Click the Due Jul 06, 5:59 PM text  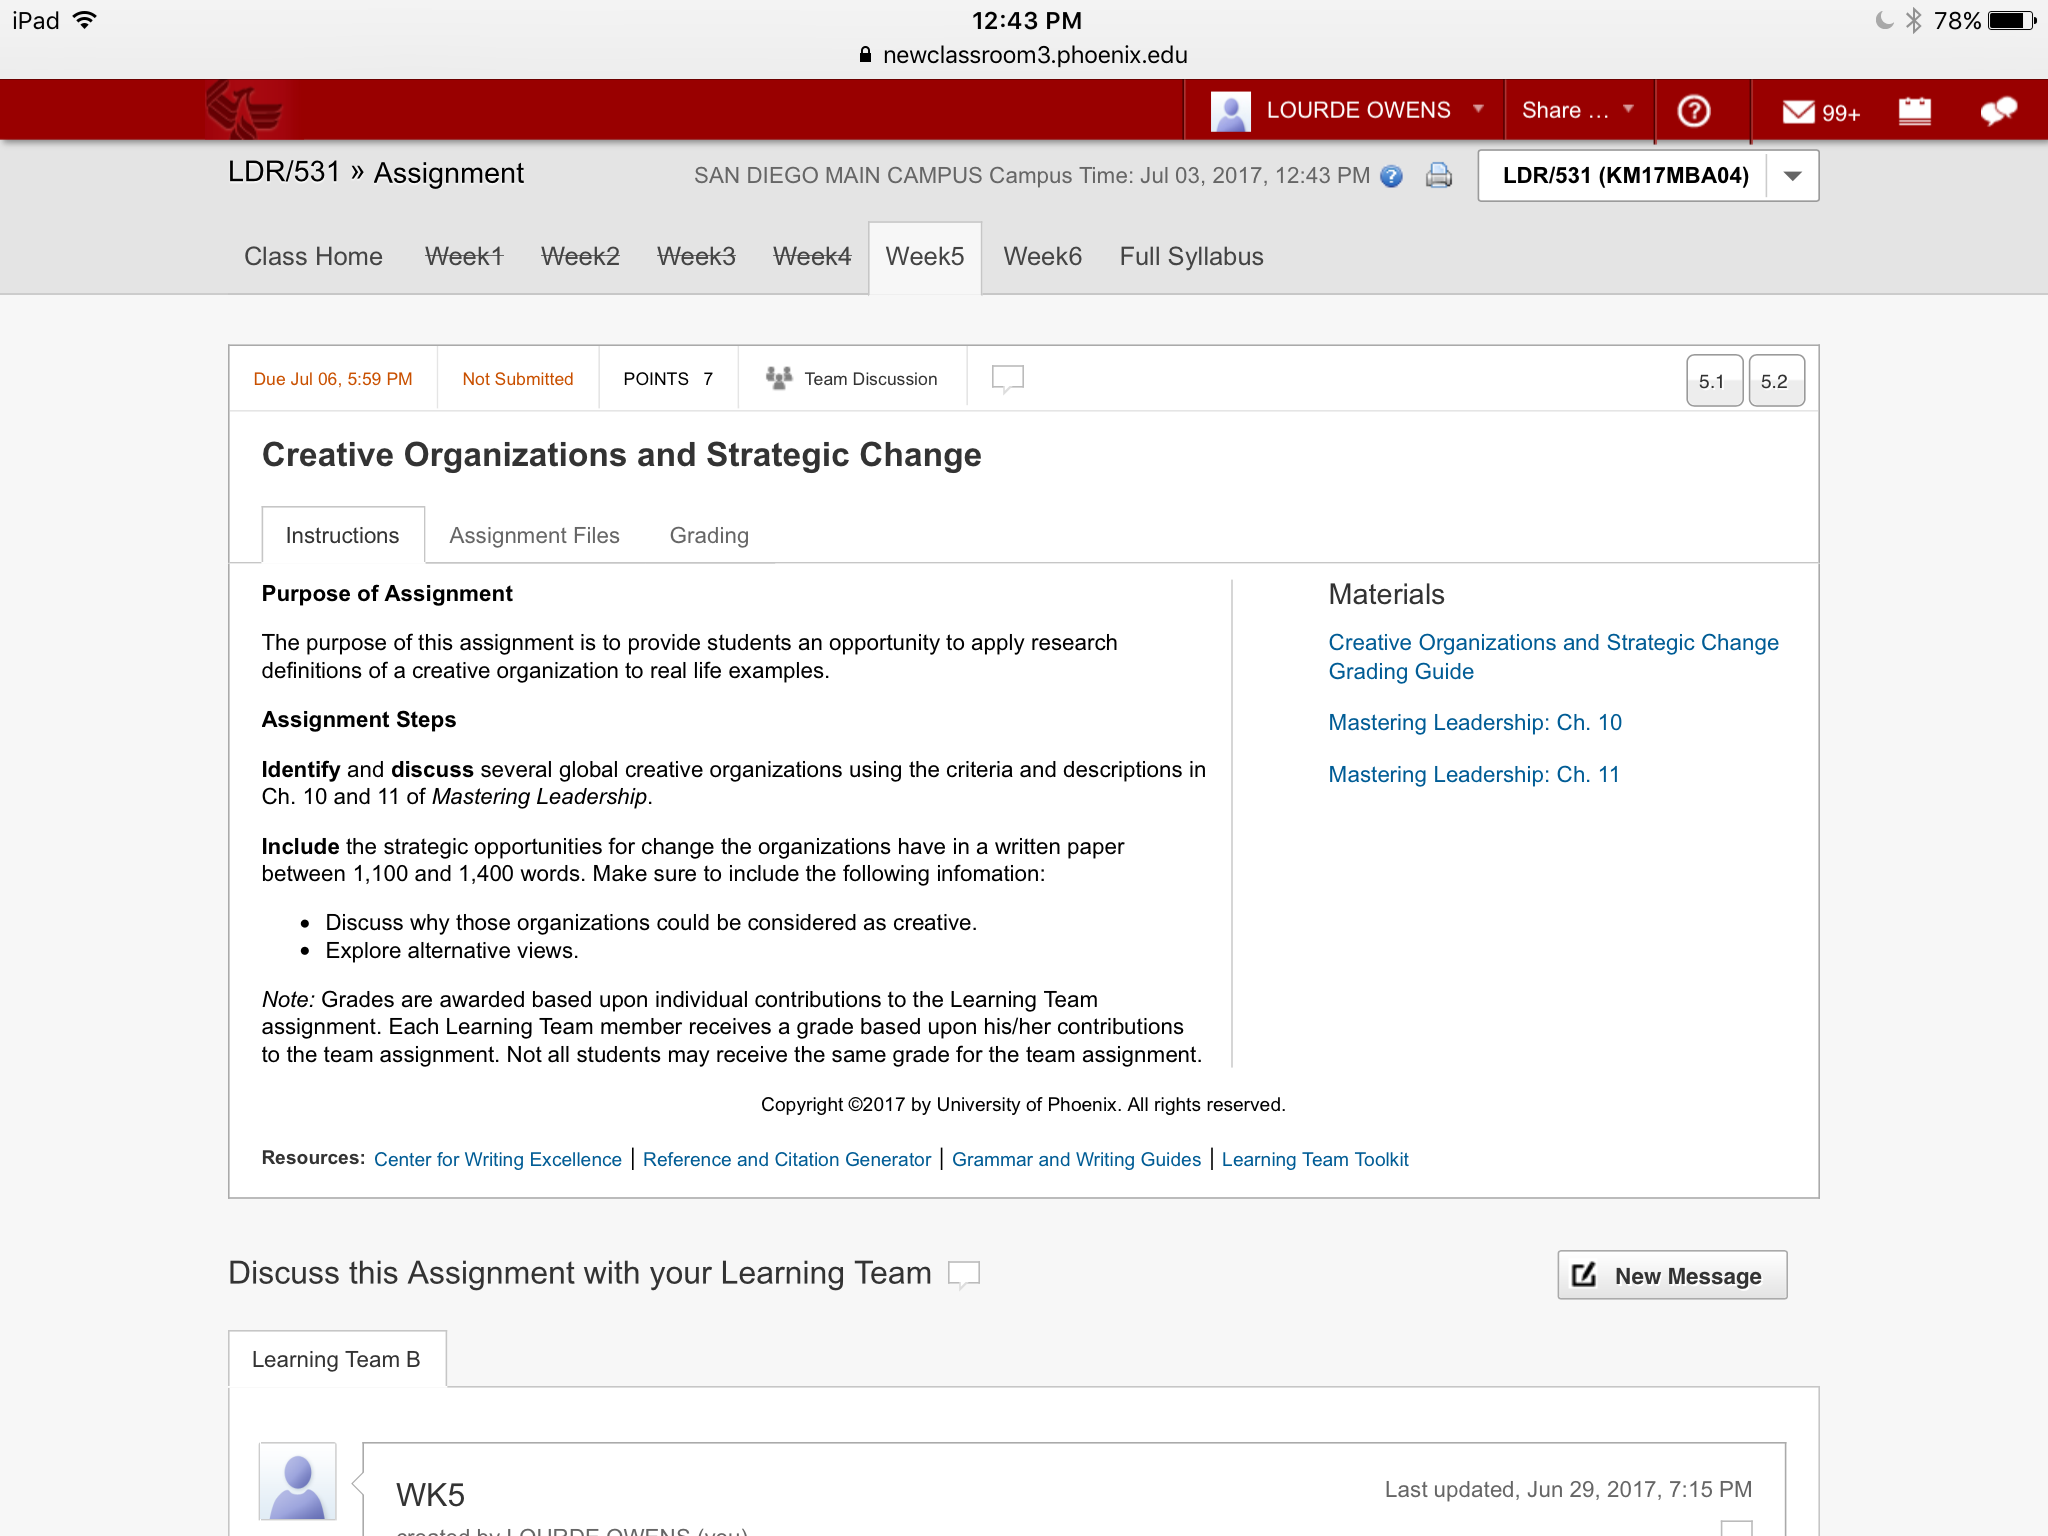point(333,379)
